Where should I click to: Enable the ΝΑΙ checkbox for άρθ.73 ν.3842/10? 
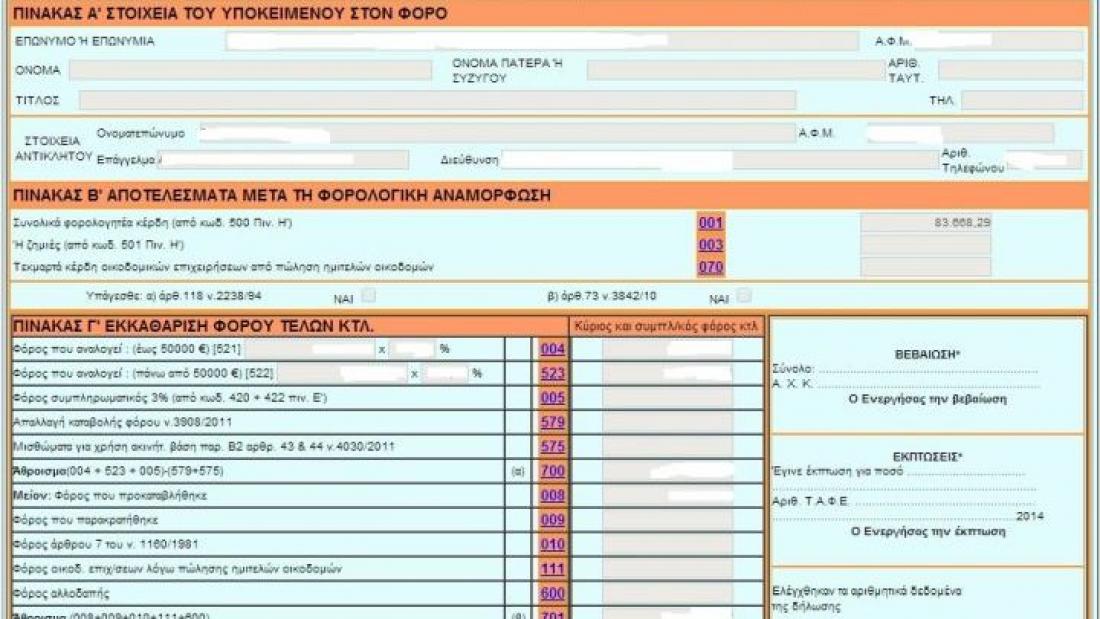(x=743, y=296)
